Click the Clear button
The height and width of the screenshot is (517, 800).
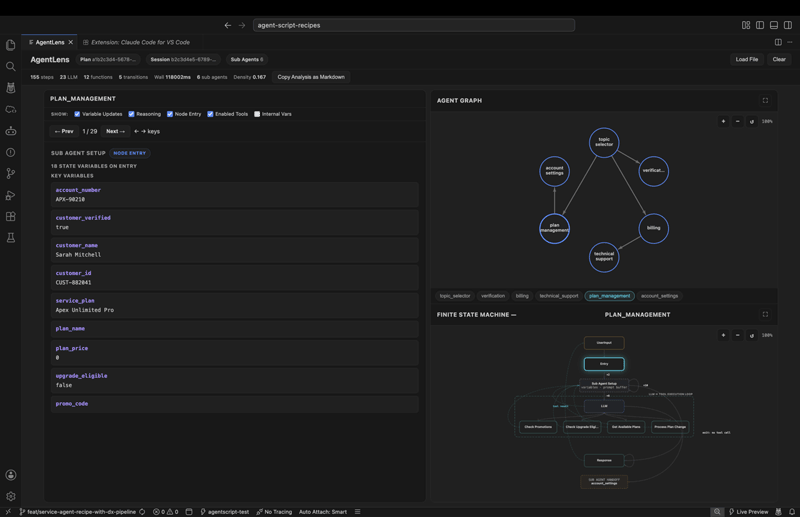779,59
